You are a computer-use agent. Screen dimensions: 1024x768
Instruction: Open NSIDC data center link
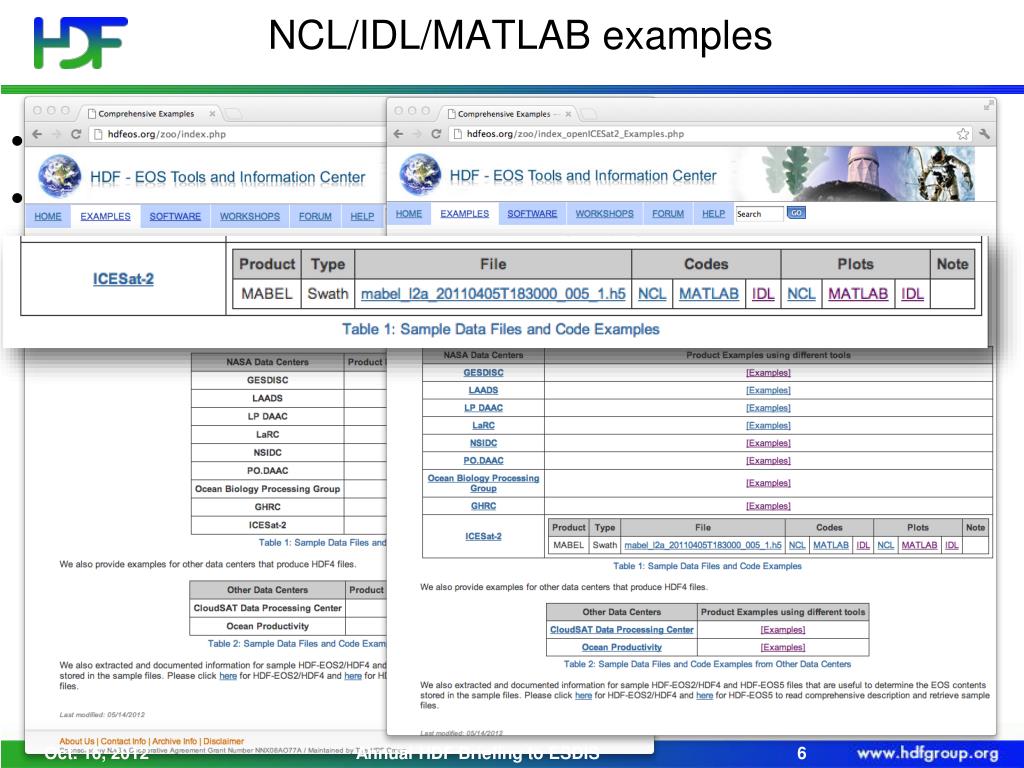click(x=483, y=443)
